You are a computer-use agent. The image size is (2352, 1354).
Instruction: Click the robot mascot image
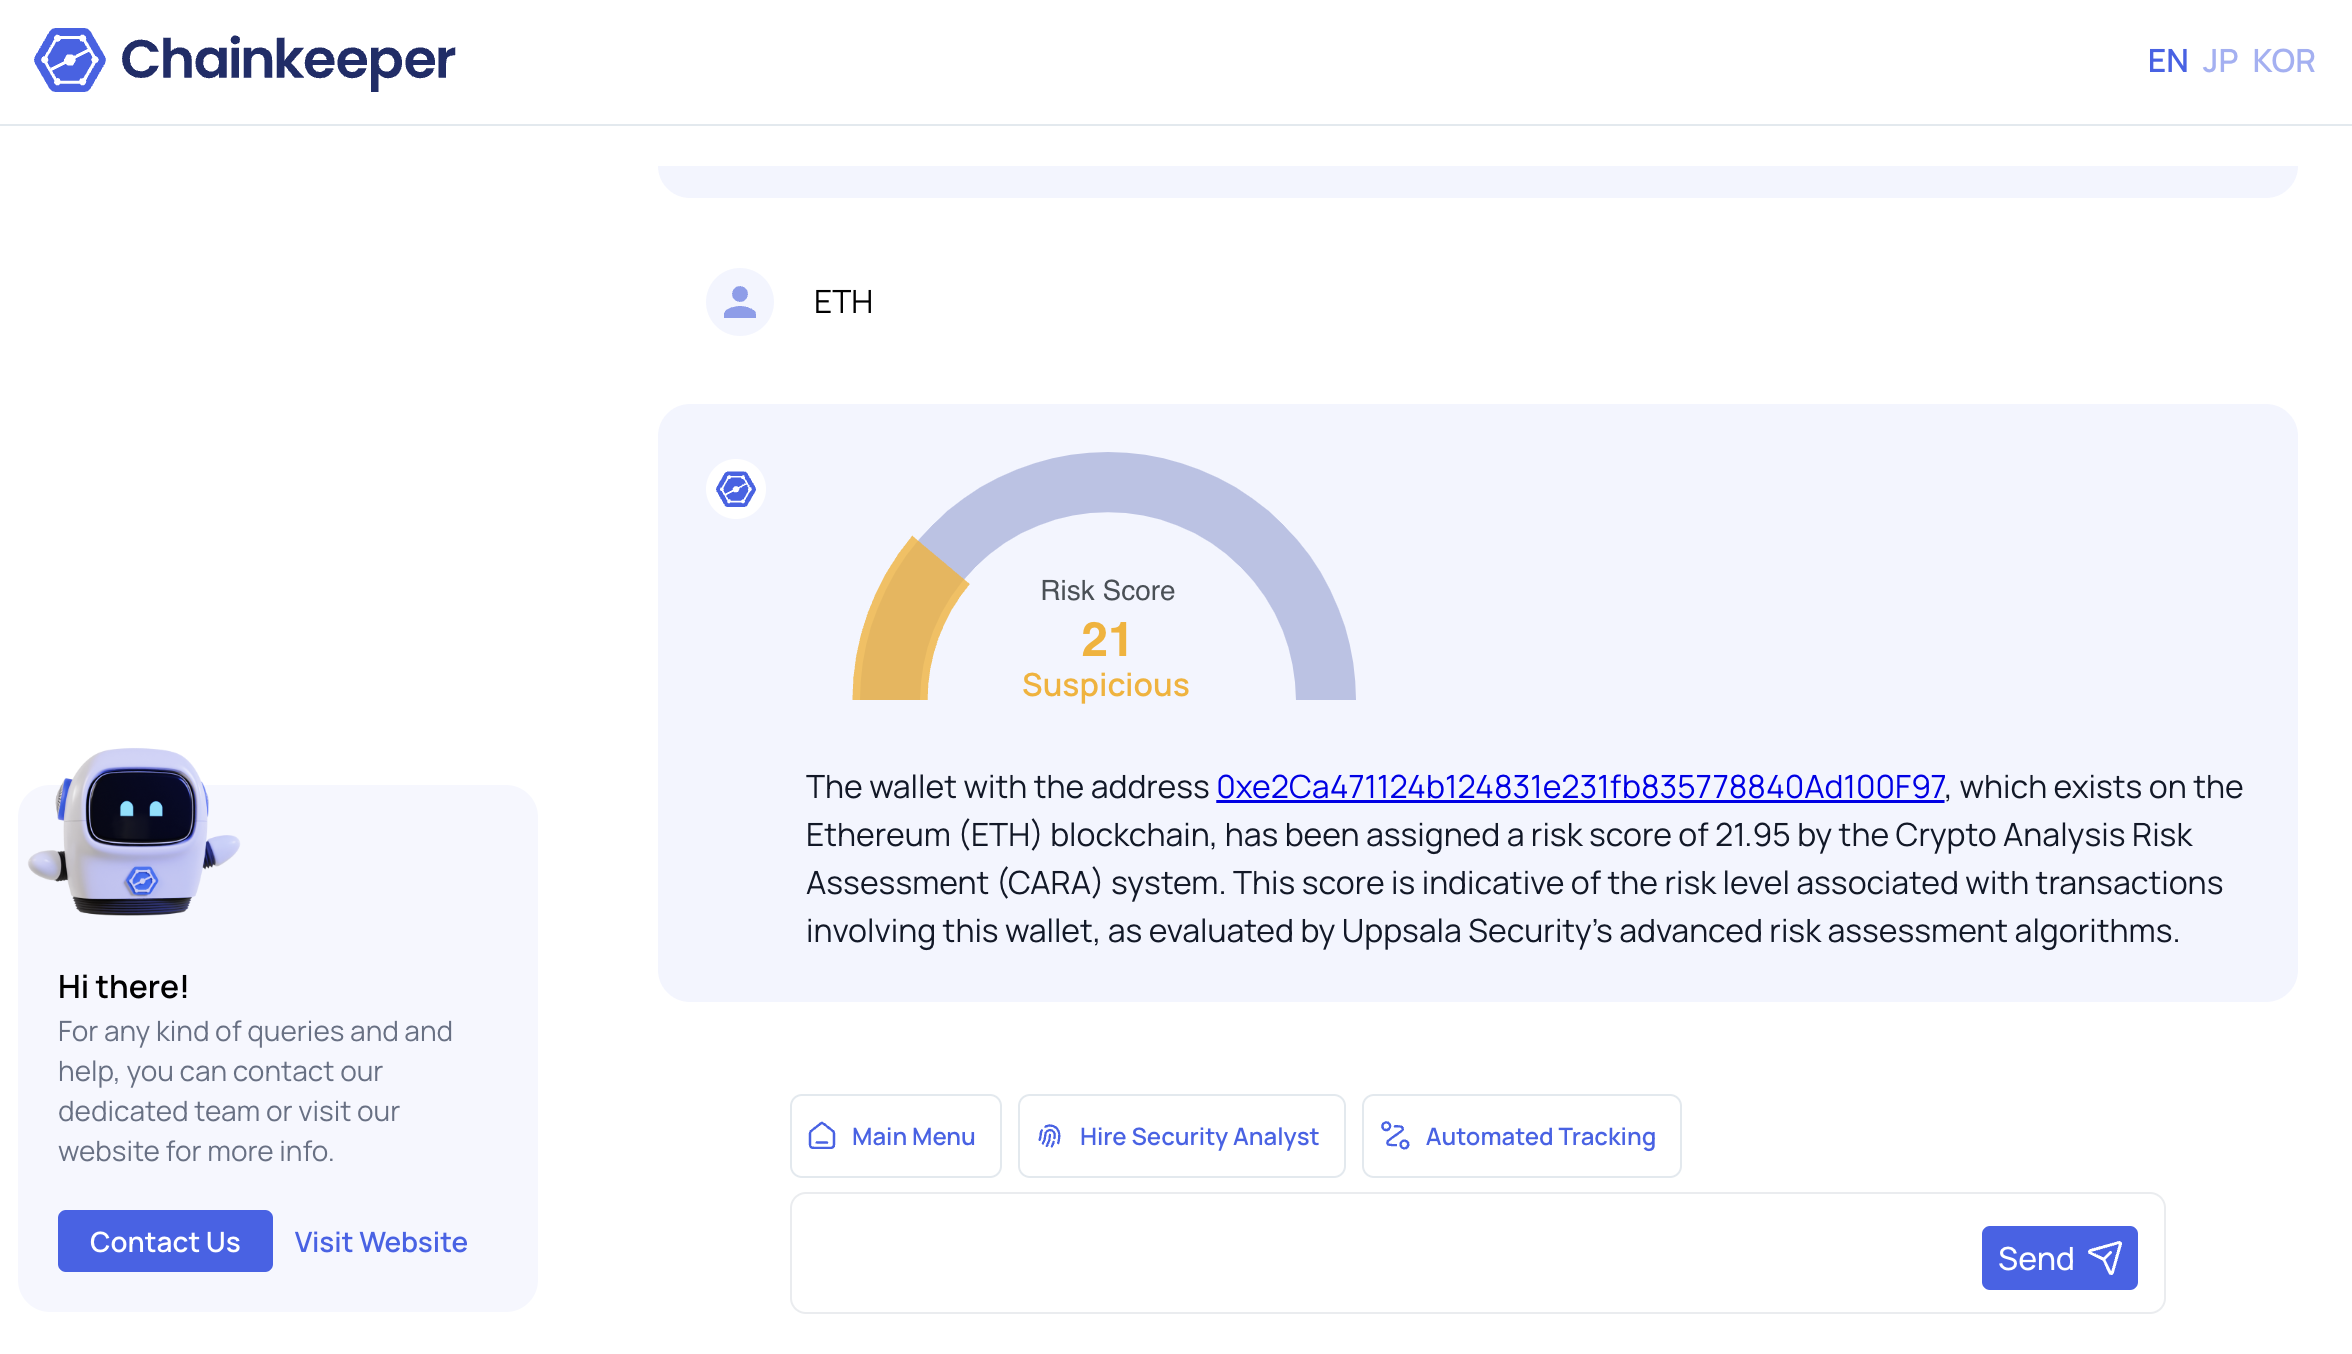135,832
